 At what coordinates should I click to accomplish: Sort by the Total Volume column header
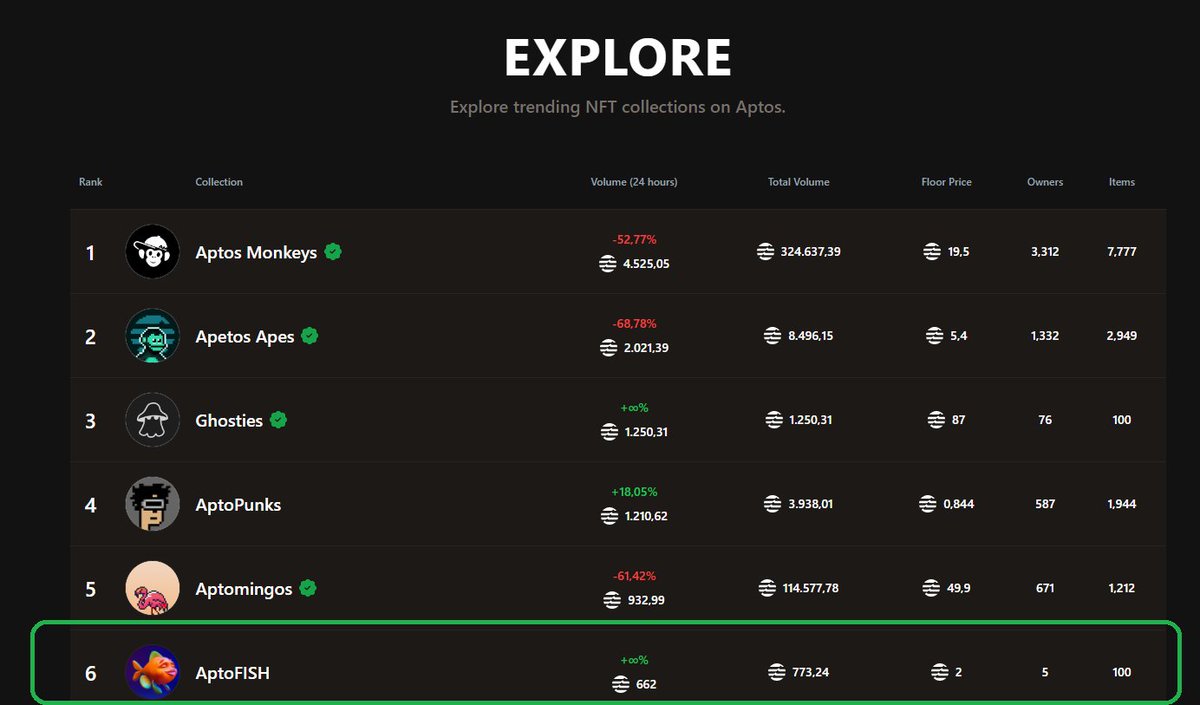799,182
